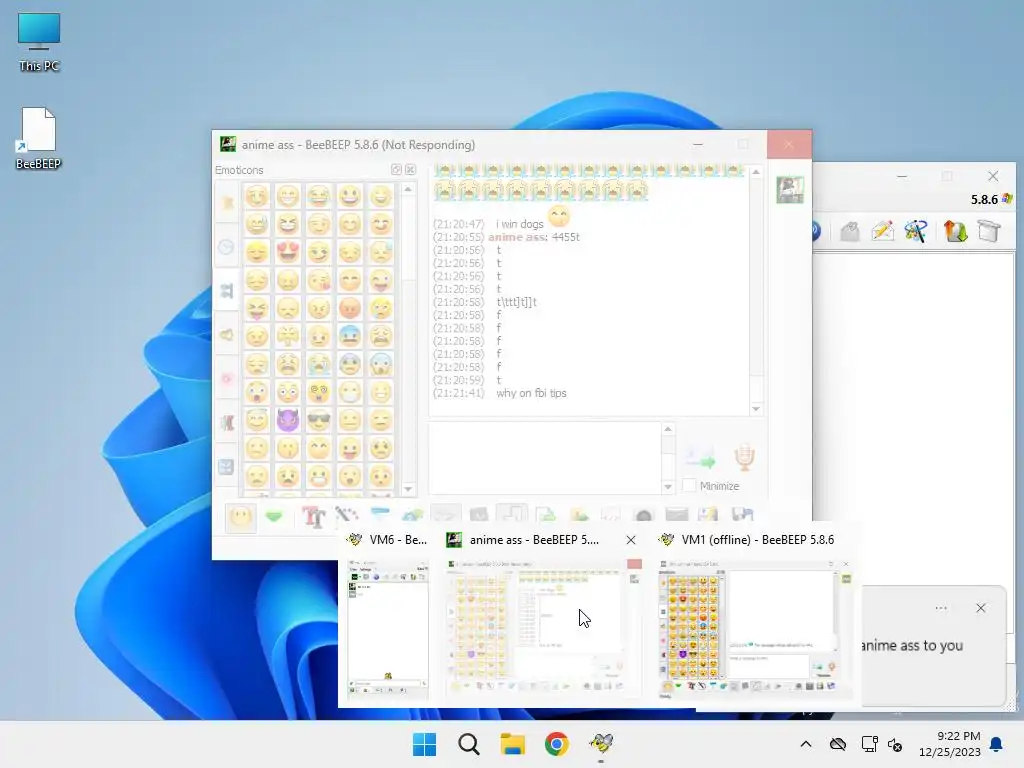
Task: Click the 'anime ass' sender name
Action: [x=517, y=237]
